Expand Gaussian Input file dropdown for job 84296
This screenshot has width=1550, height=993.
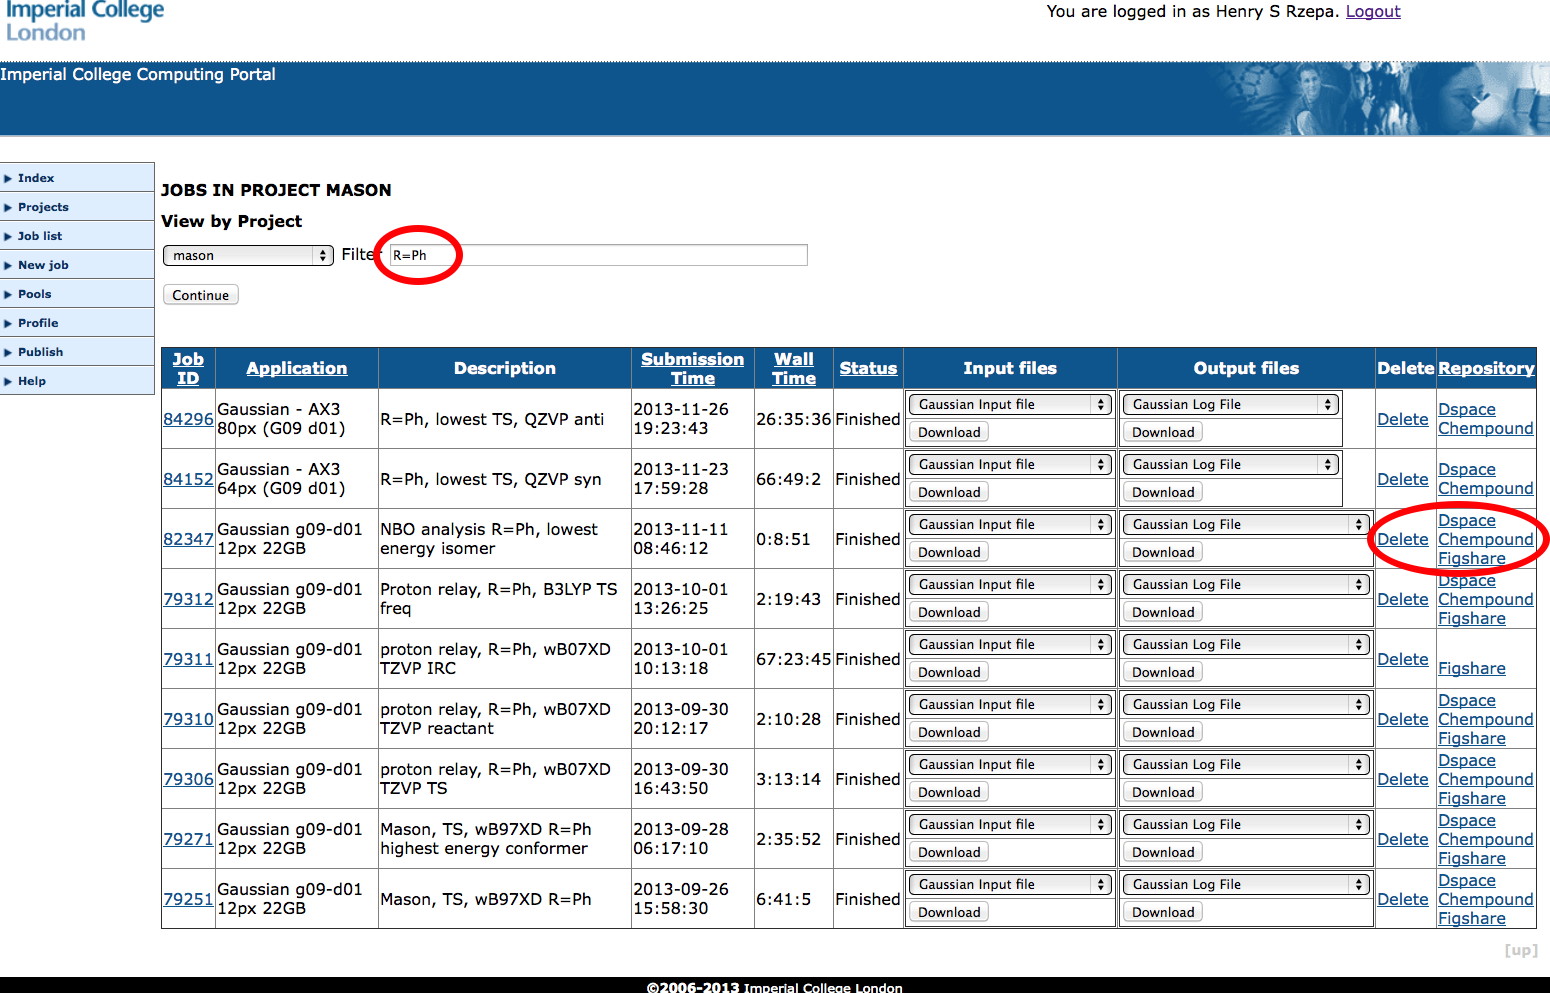click(x=1010, y=405)
